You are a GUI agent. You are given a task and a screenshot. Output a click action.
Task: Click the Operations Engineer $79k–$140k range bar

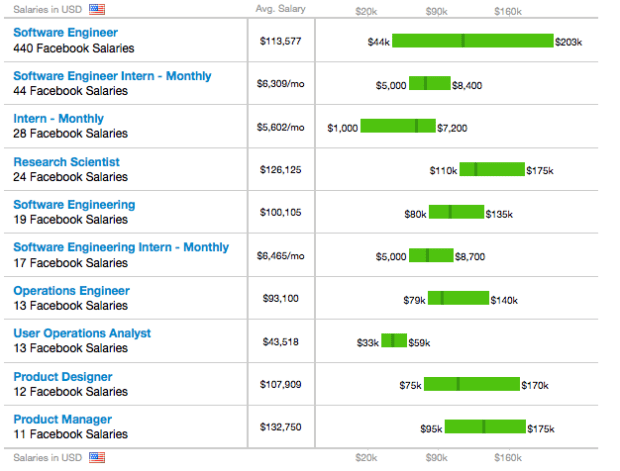coord(458,298)
